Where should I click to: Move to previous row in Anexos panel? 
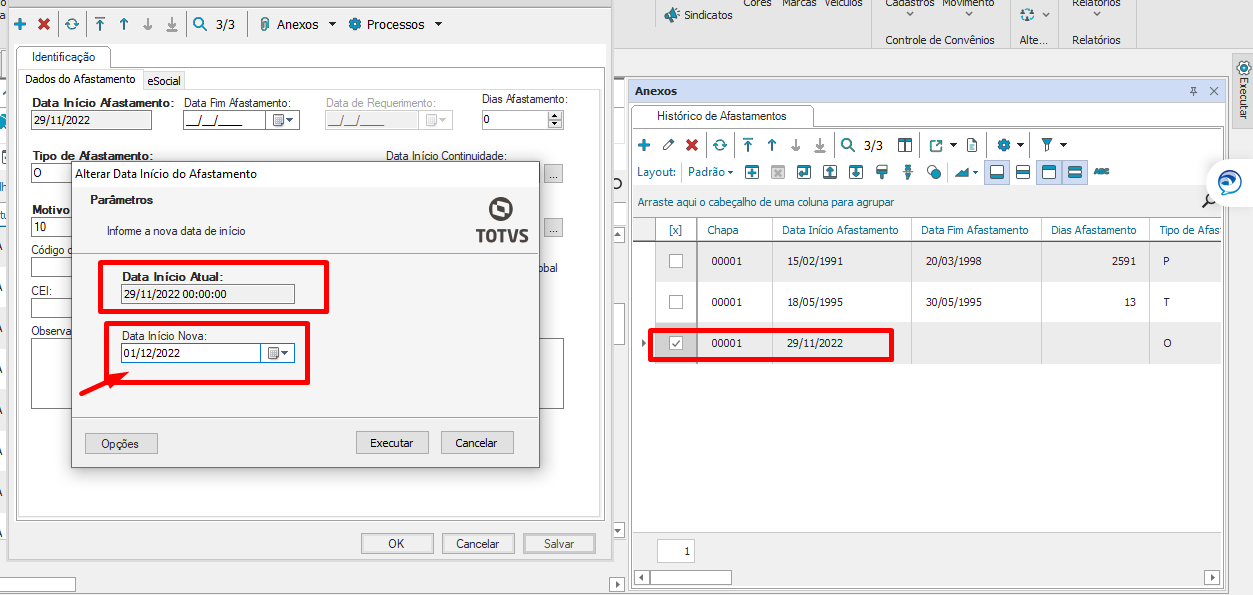(x=771, y=145)
